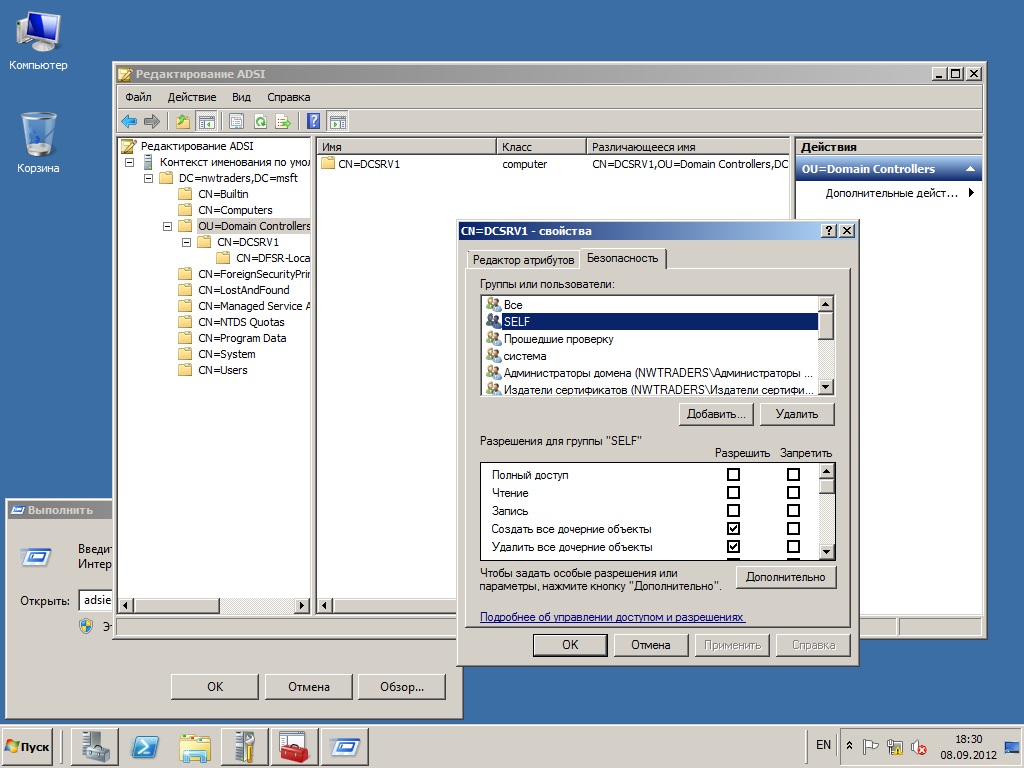Screen dimensions: 1024x768
Task: Click the Добавить button to add a user
Action: point(716,413)
